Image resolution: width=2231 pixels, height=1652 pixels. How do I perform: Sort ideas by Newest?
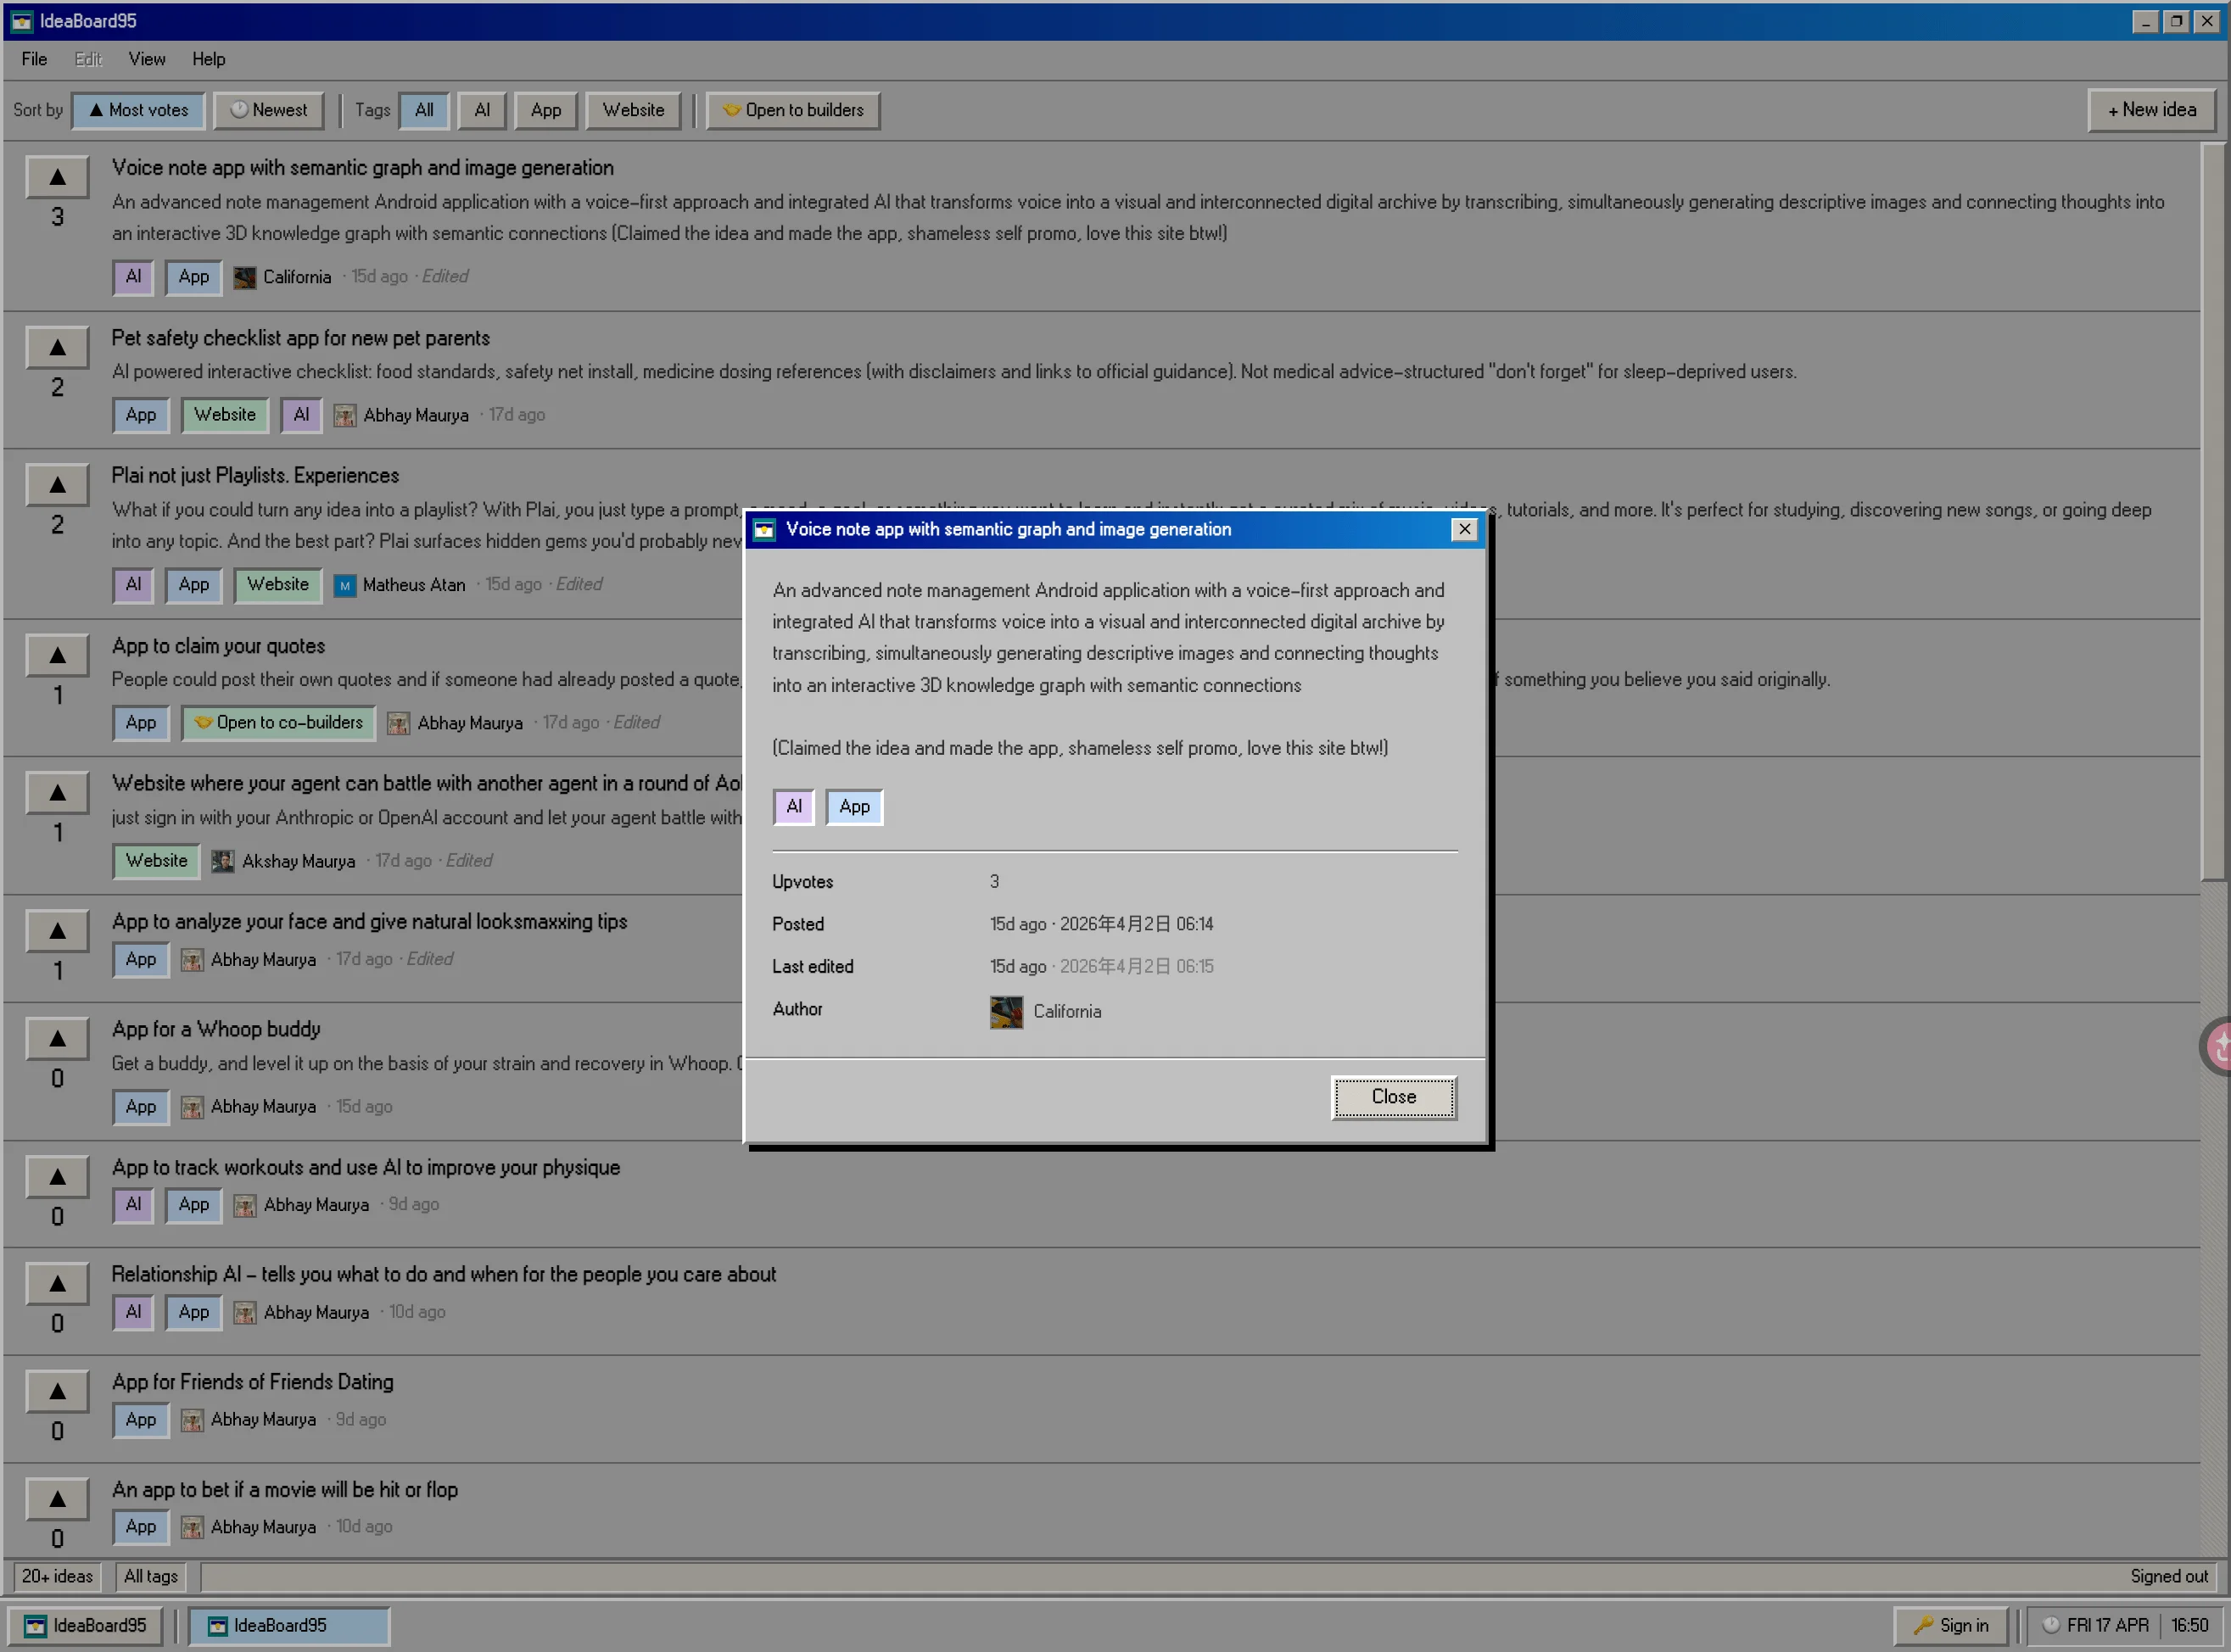tap(269, 110)
